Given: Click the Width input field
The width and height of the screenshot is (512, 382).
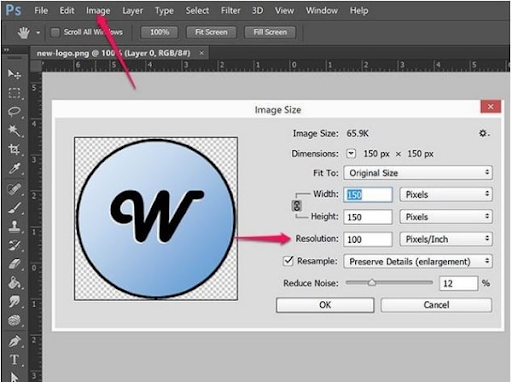Looking at the screenshot, I should click(x=368, y=195).
